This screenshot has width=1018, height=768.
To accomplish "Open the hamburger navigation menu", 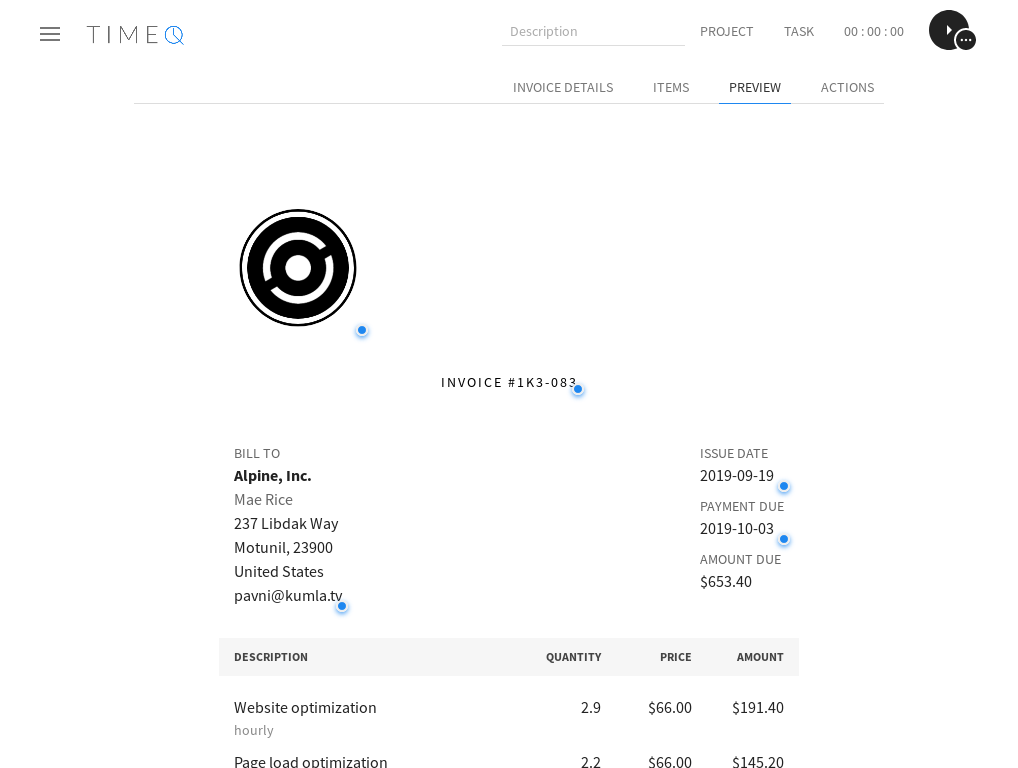I will [x=50, y=34].
